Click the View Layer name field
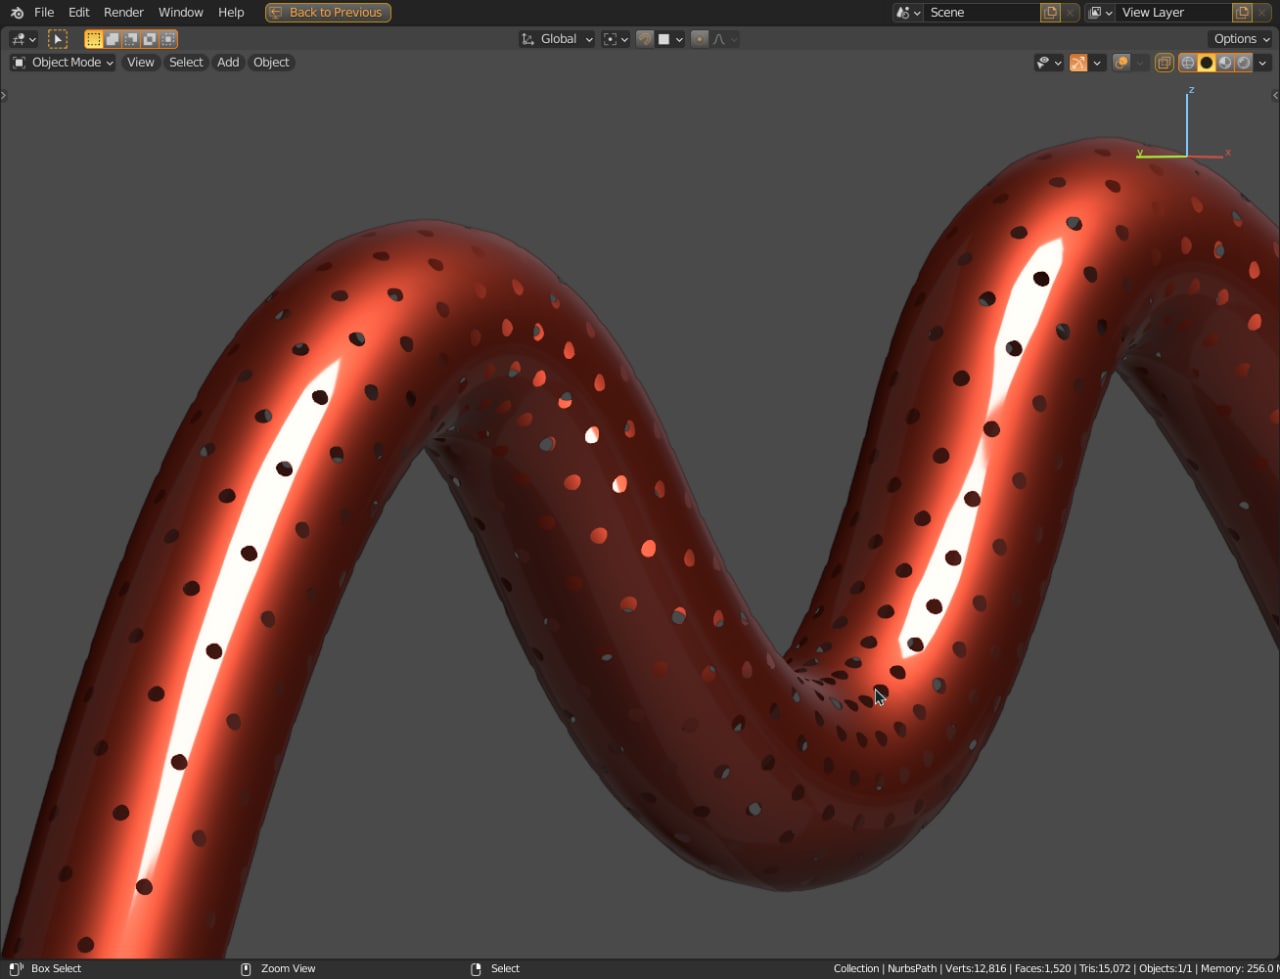Image resolution: width=1280 pixels, height=979 pixels. pos(1174,12)
